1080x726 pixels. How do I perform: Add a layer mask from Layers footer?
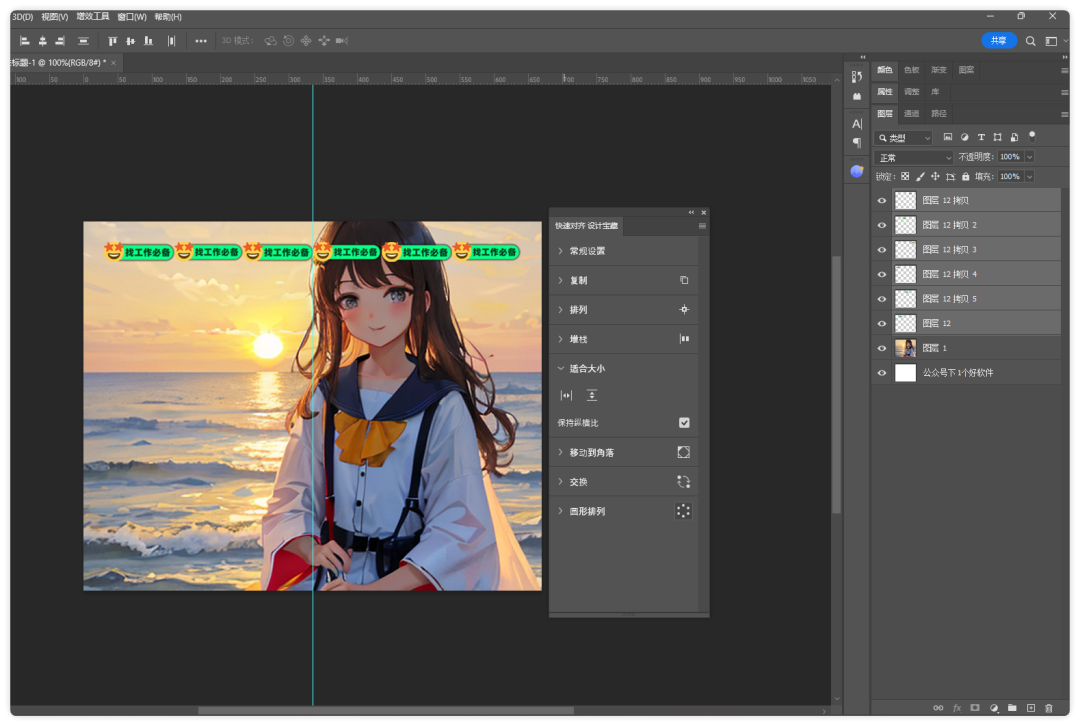975,707
